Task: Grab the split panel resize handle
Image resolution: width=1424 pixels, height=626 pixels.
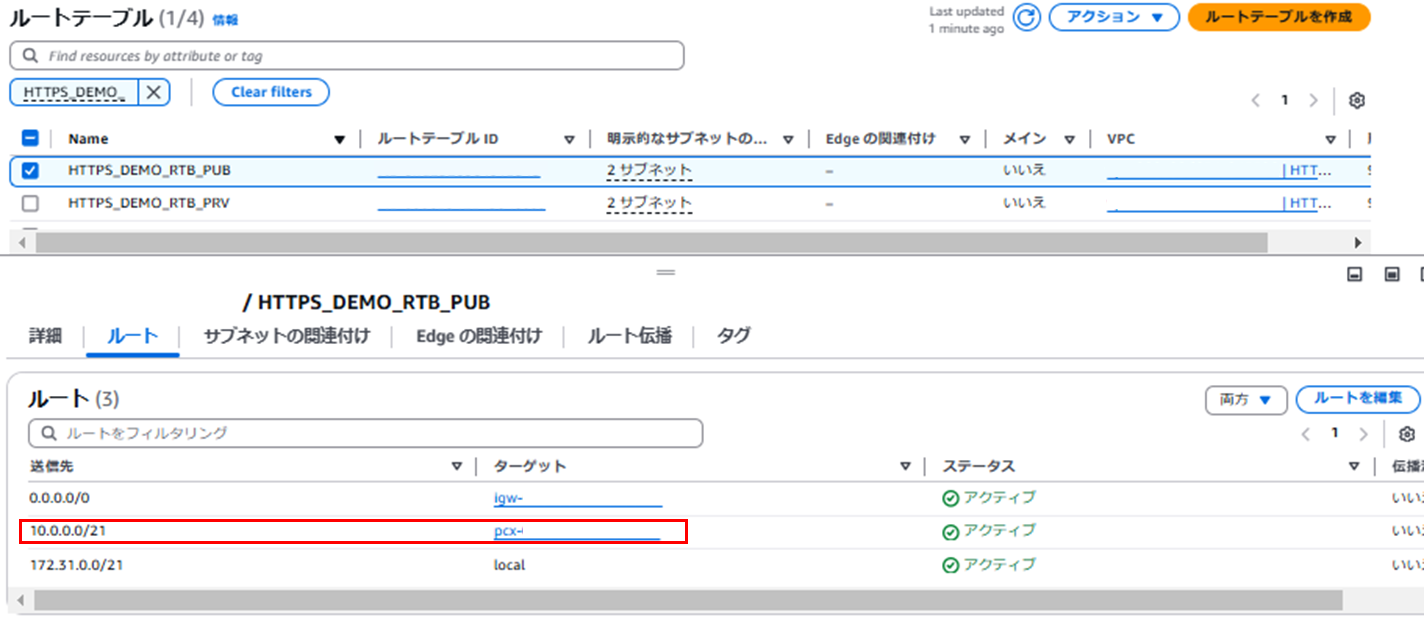Action: [666, 272]
